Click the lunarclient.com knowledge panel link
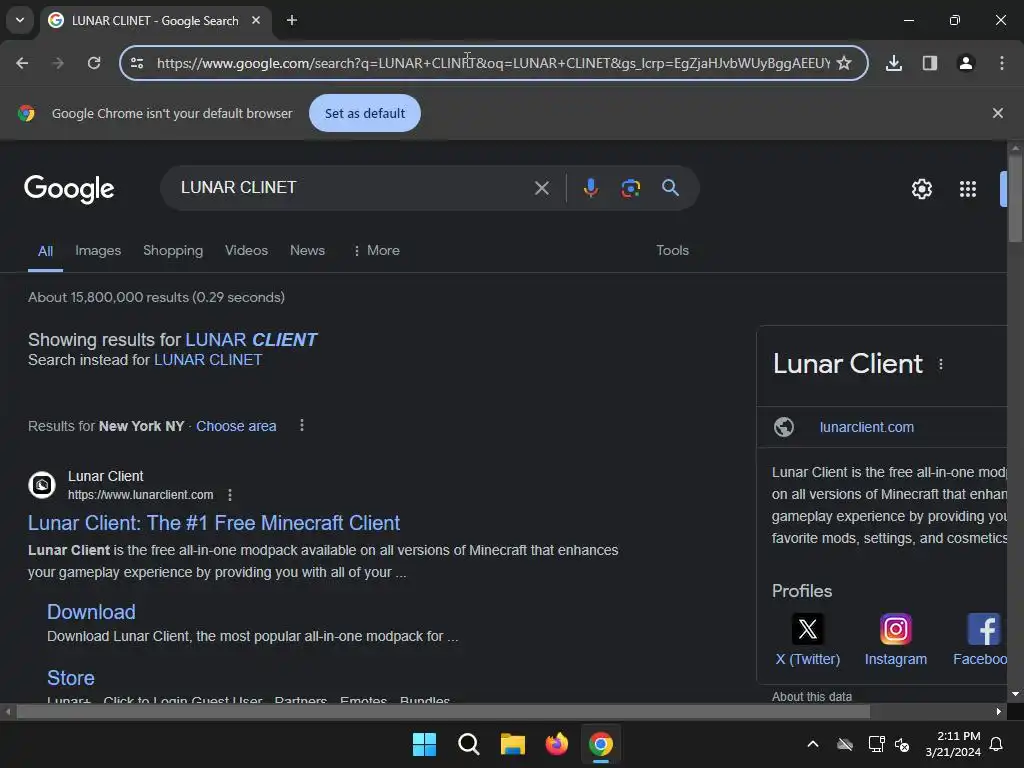The height and width of the screenshot is (768, 1024). point(867,427)
